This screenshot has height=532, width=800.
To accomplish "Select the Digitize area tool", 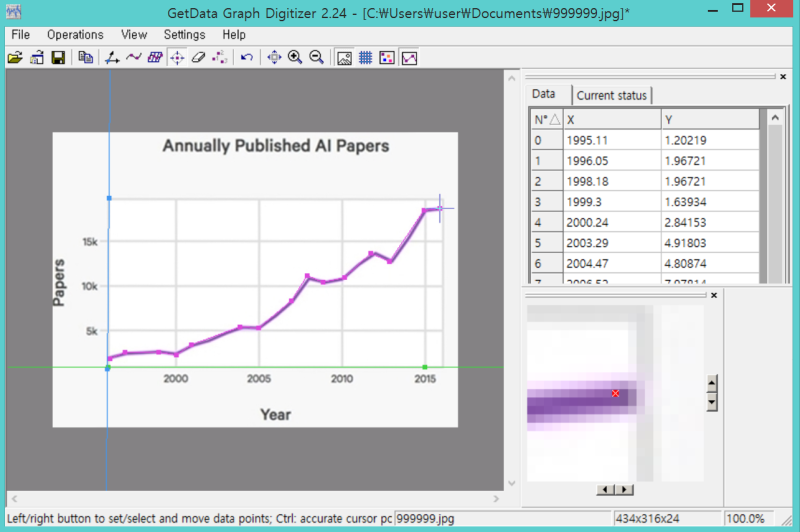I will [x=155, y=58].
